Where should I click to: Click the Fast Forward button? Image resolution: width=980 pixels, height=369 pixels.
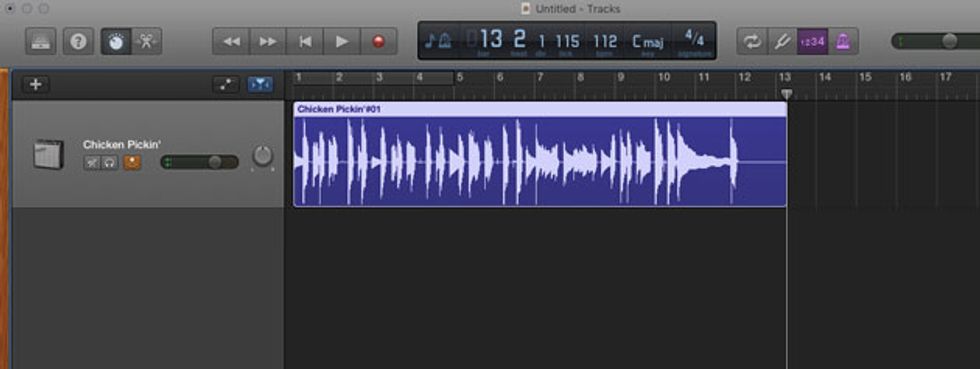268,41
